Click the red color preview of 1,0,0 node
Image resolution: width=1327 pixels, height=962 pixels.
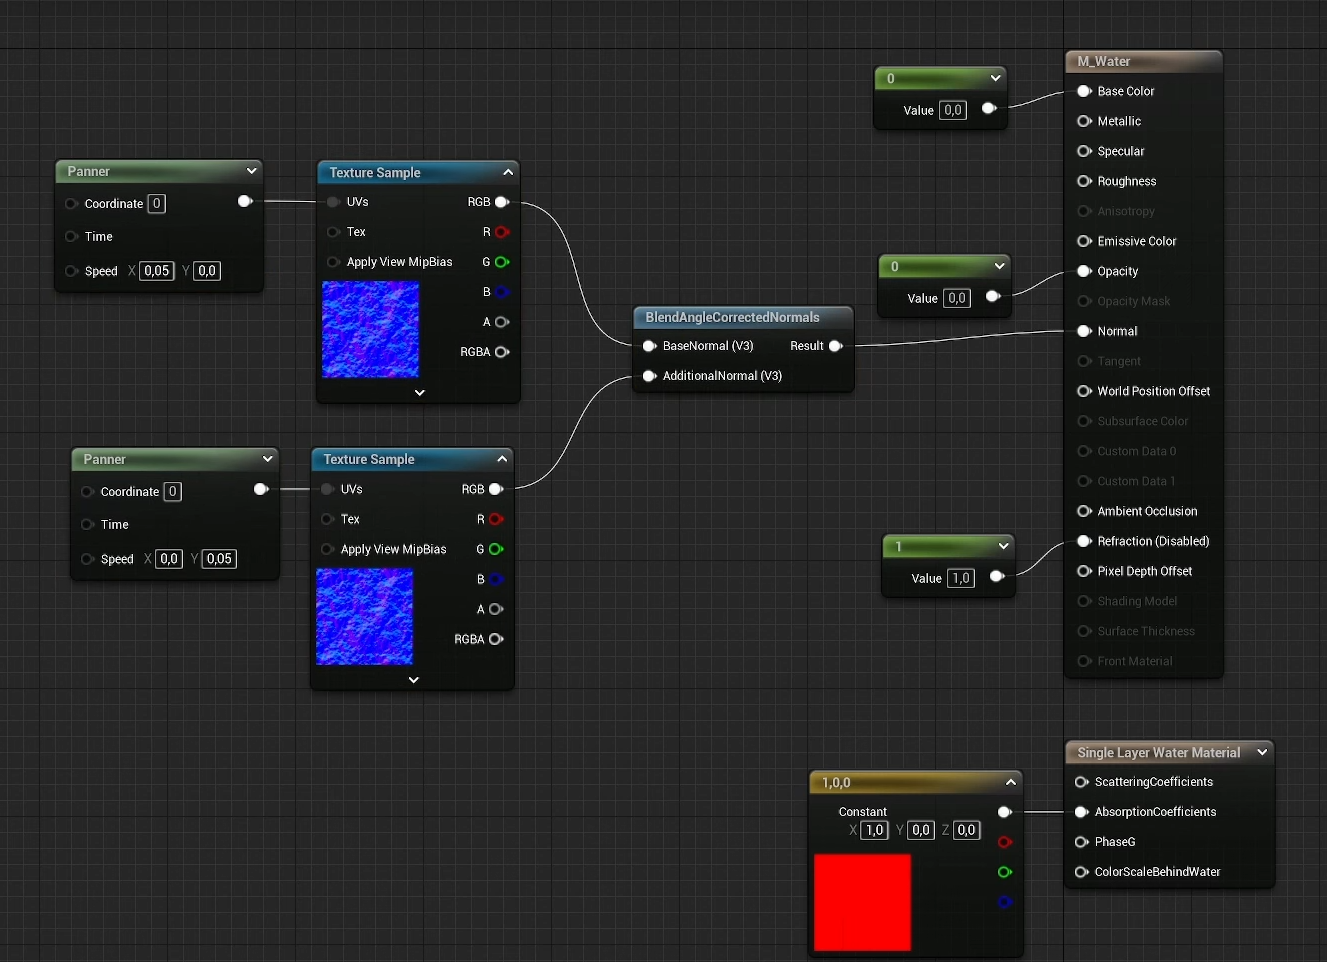point(862,902)
